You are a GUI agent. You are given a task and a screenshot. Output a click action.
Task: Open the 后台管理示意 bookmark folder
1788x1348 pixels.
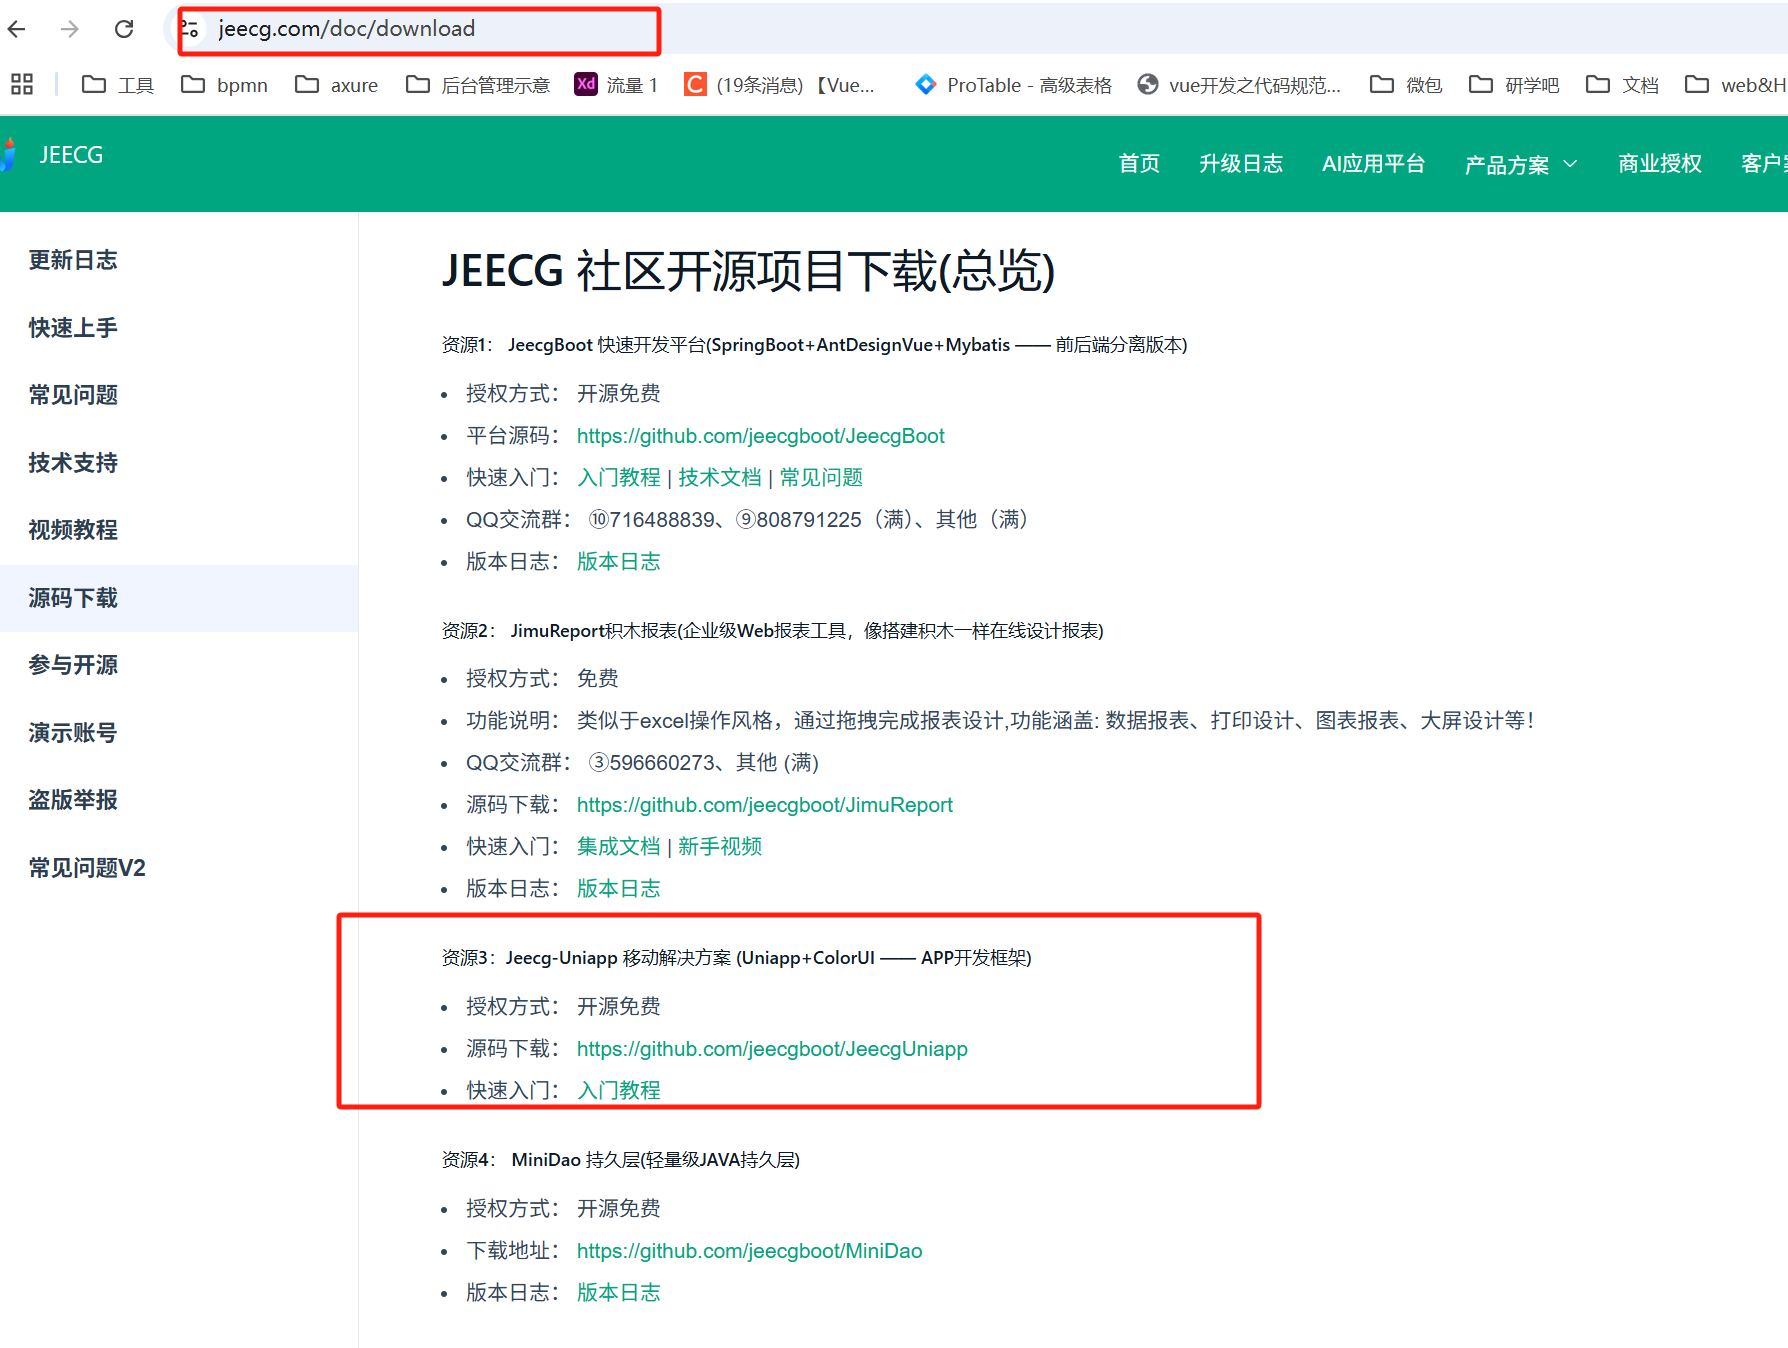(x=478, y=85)
